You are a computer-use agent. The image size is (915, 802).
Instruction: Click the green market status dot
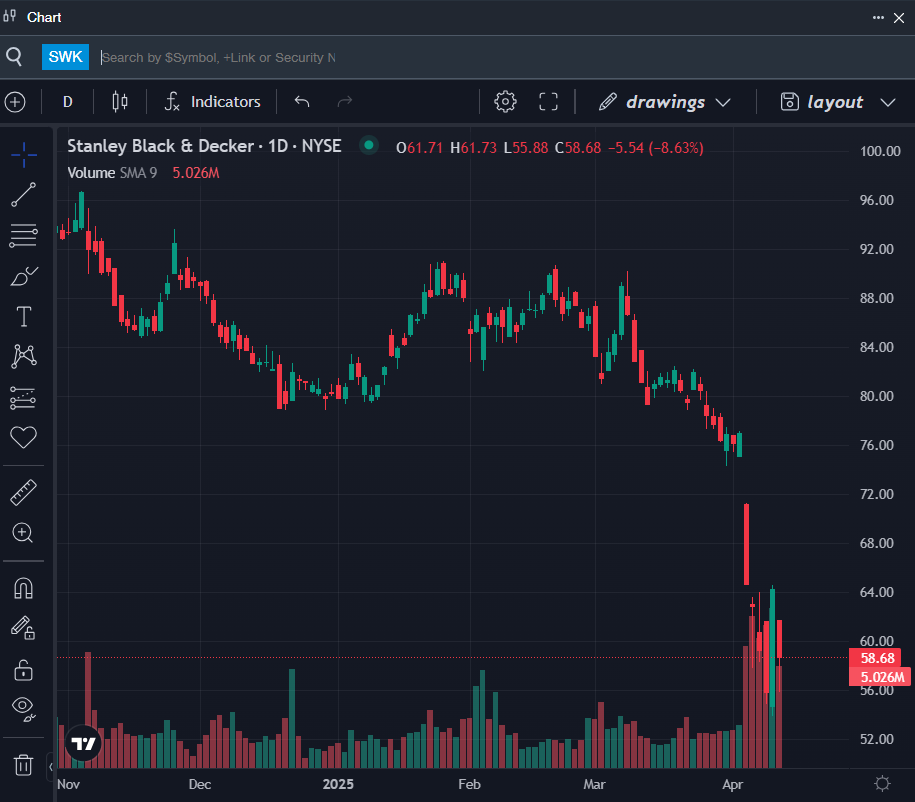coord(369,145)
